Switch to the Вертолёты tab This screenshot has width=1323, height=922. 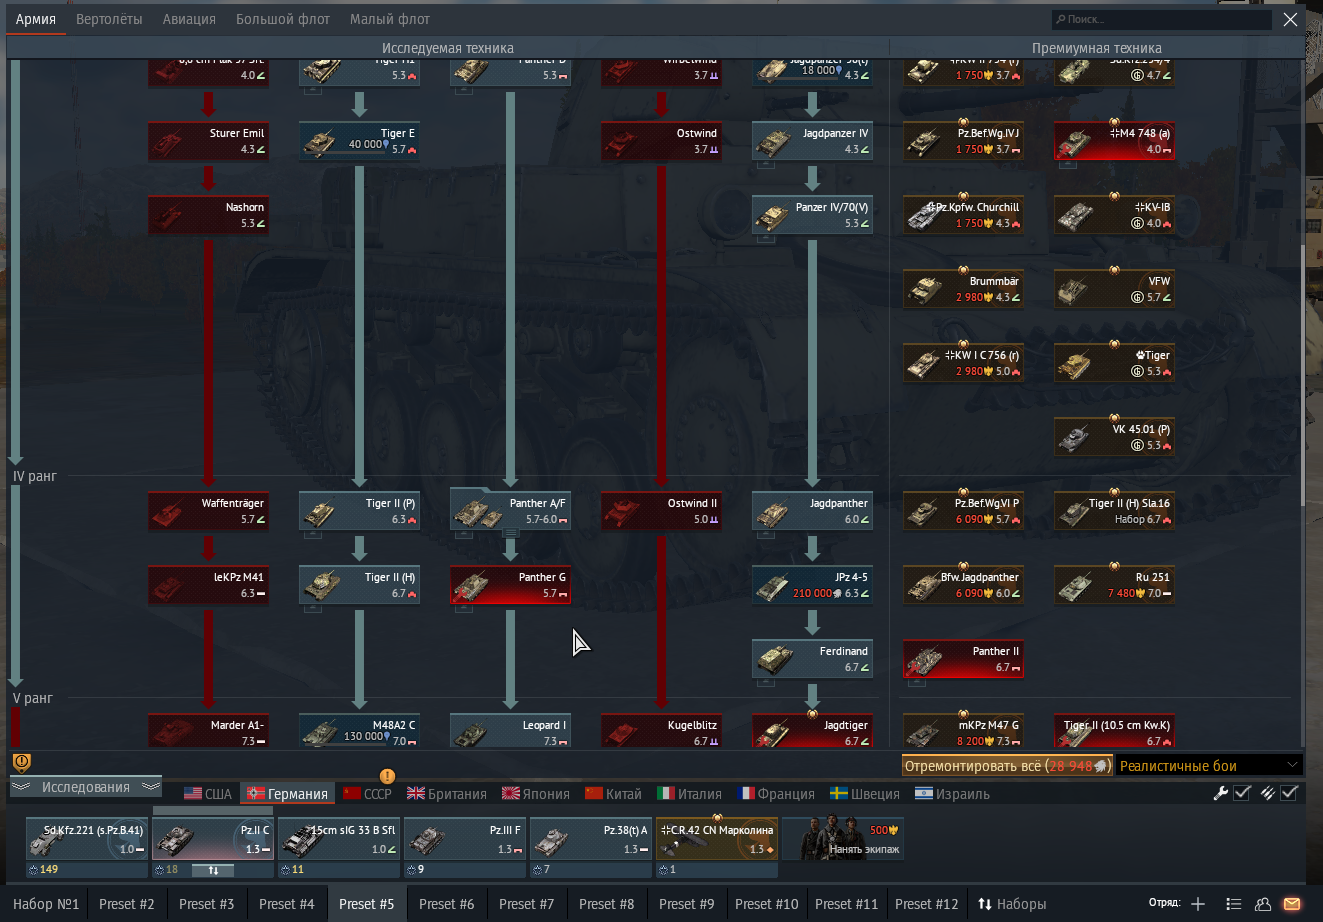[x=109, y=19]
